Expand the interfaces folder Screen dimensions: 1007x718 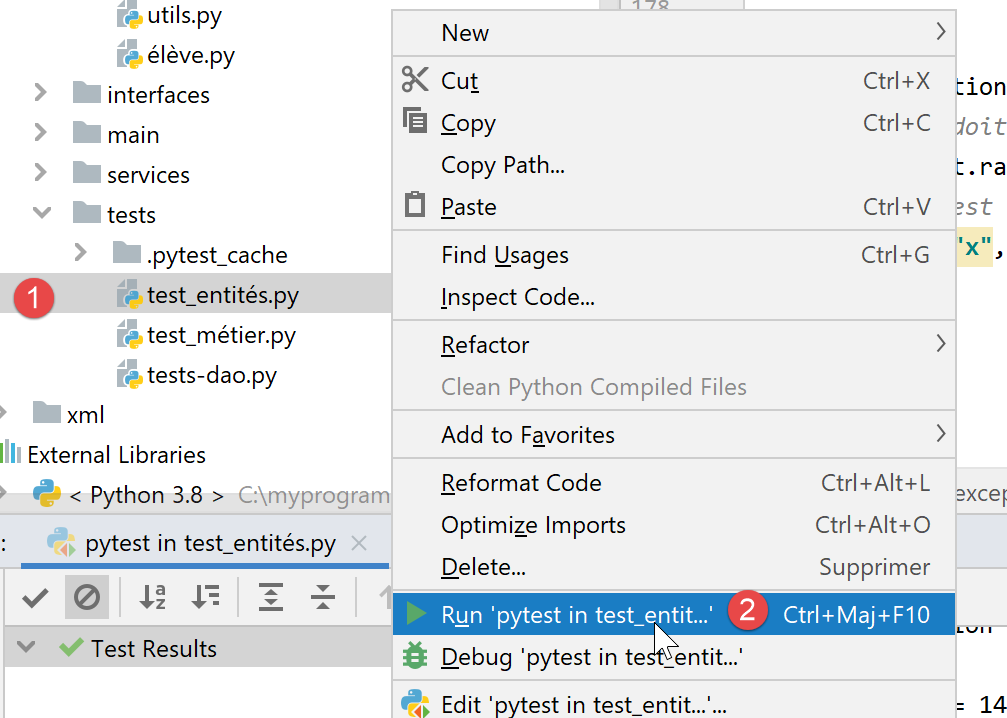point(41,94)
